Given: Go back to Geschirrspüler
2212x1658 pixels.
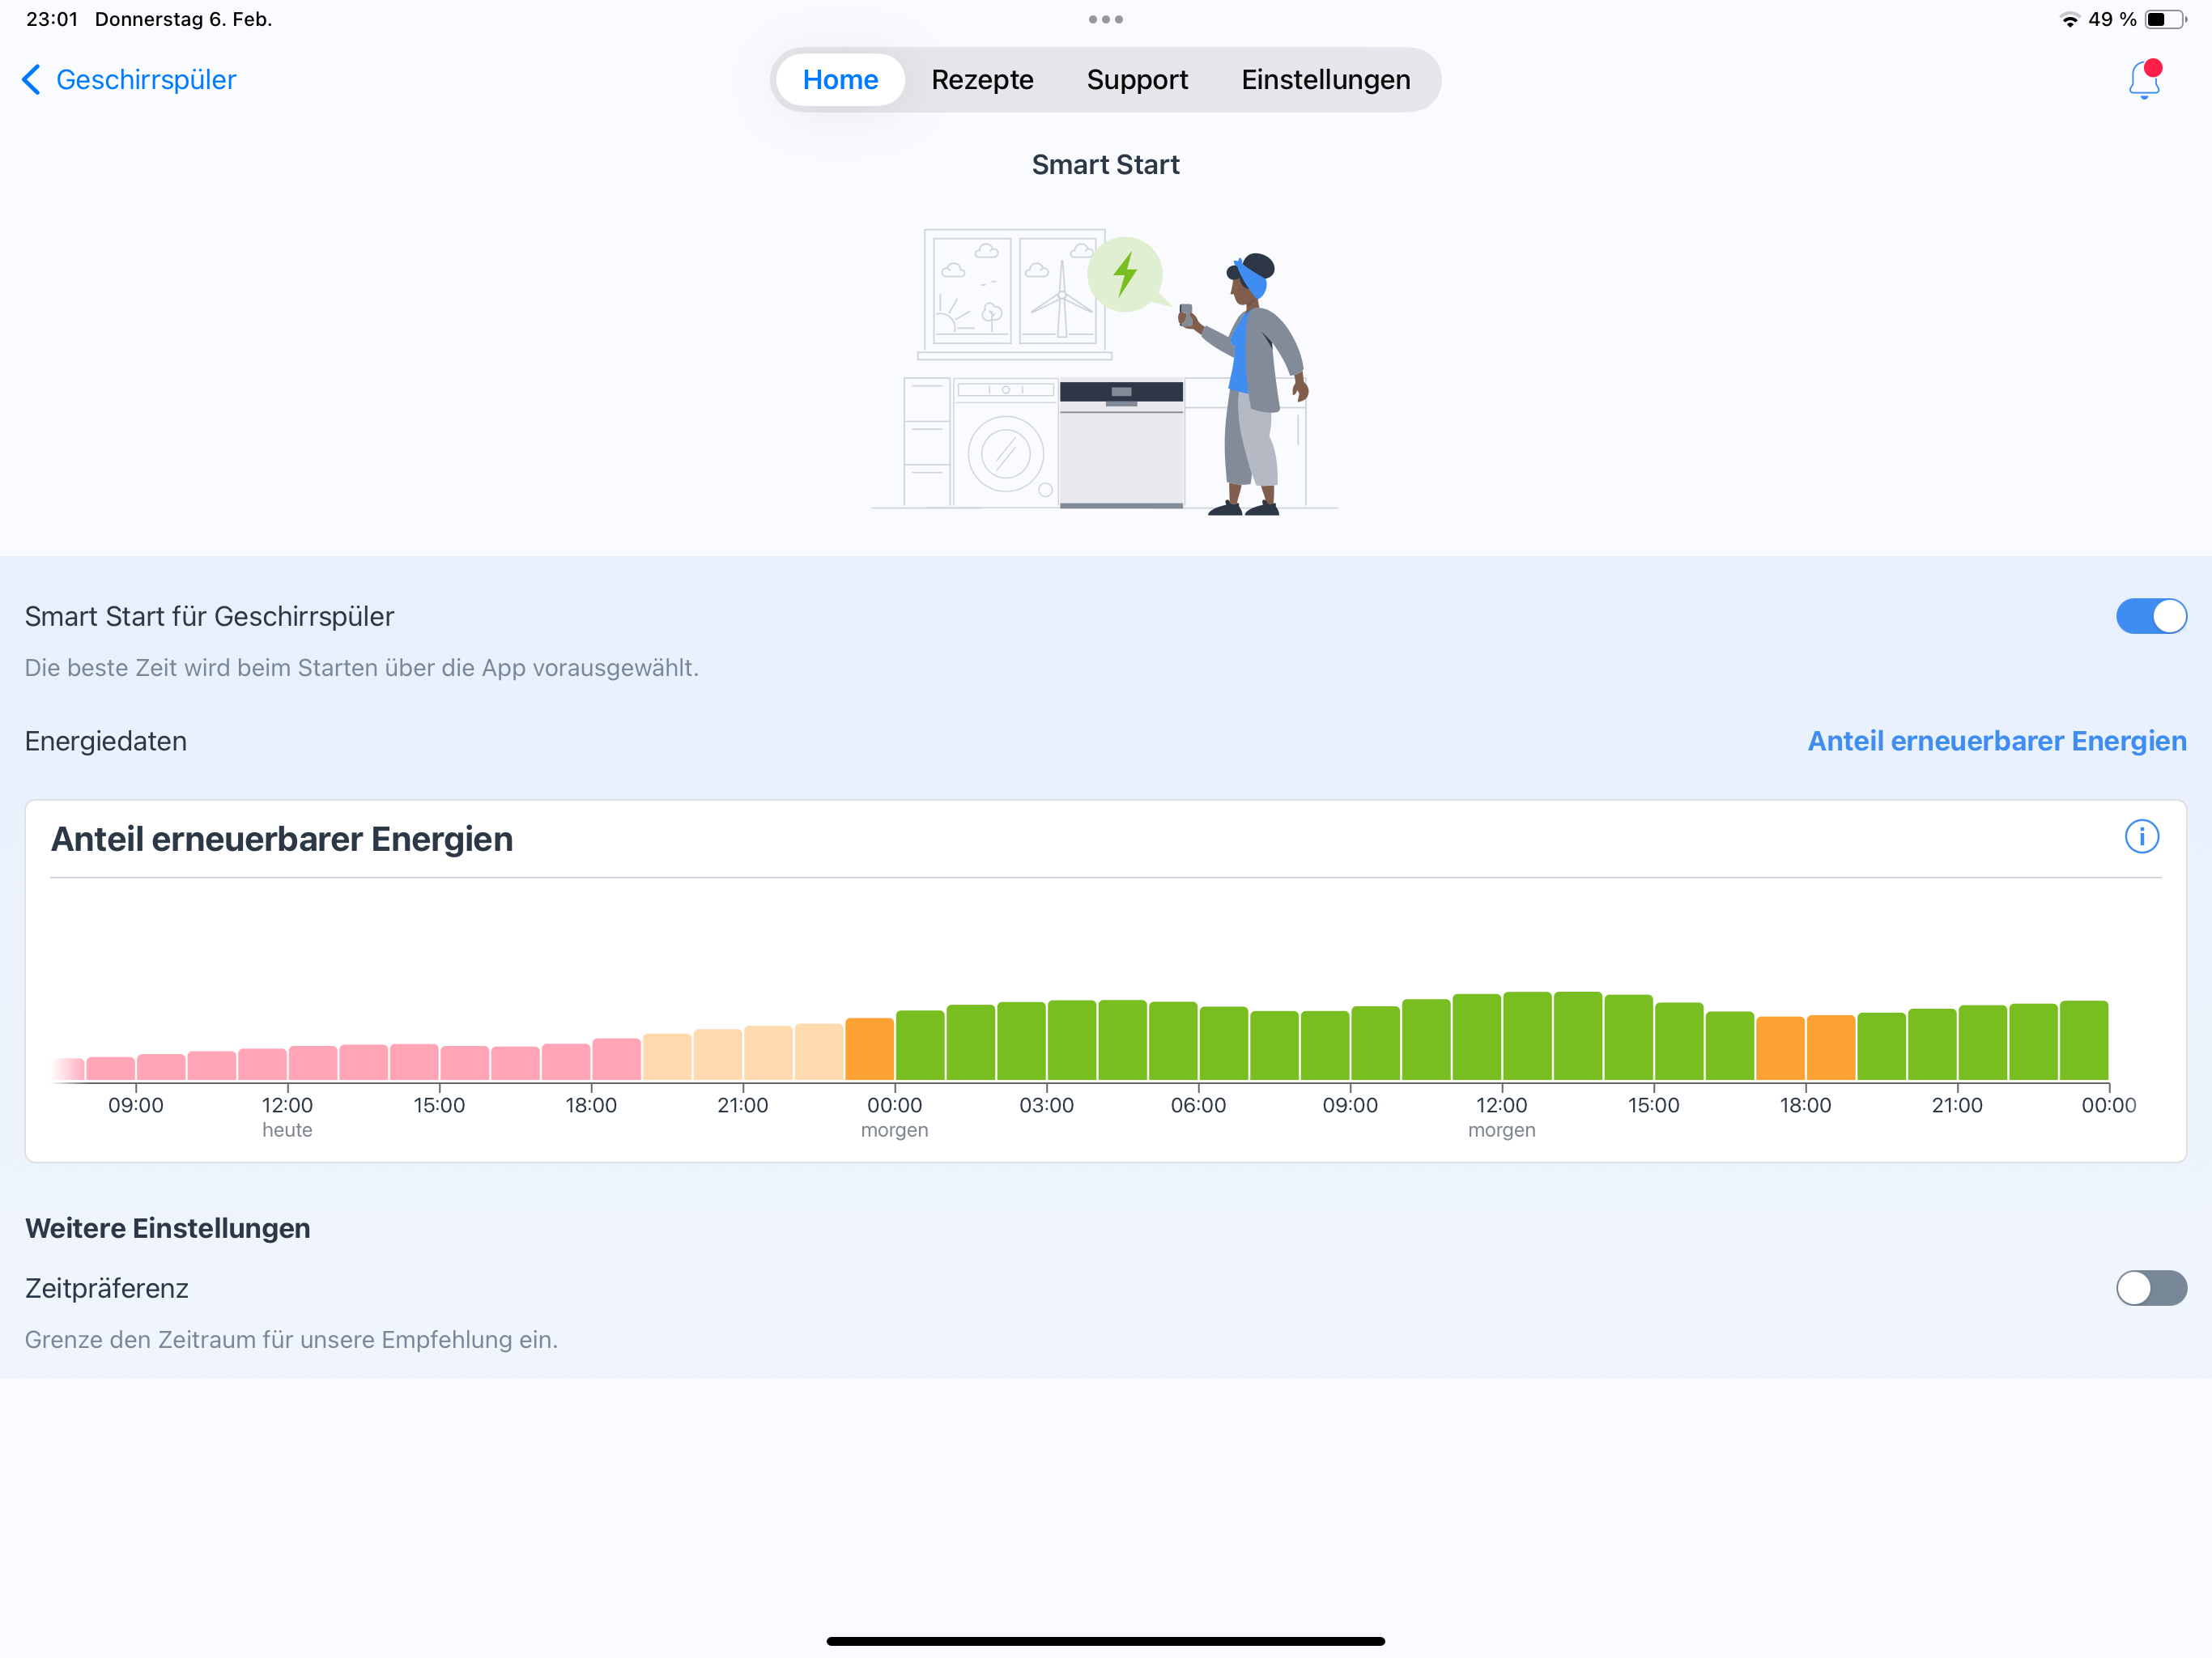Looking at the screenshot, I should 146,80.
